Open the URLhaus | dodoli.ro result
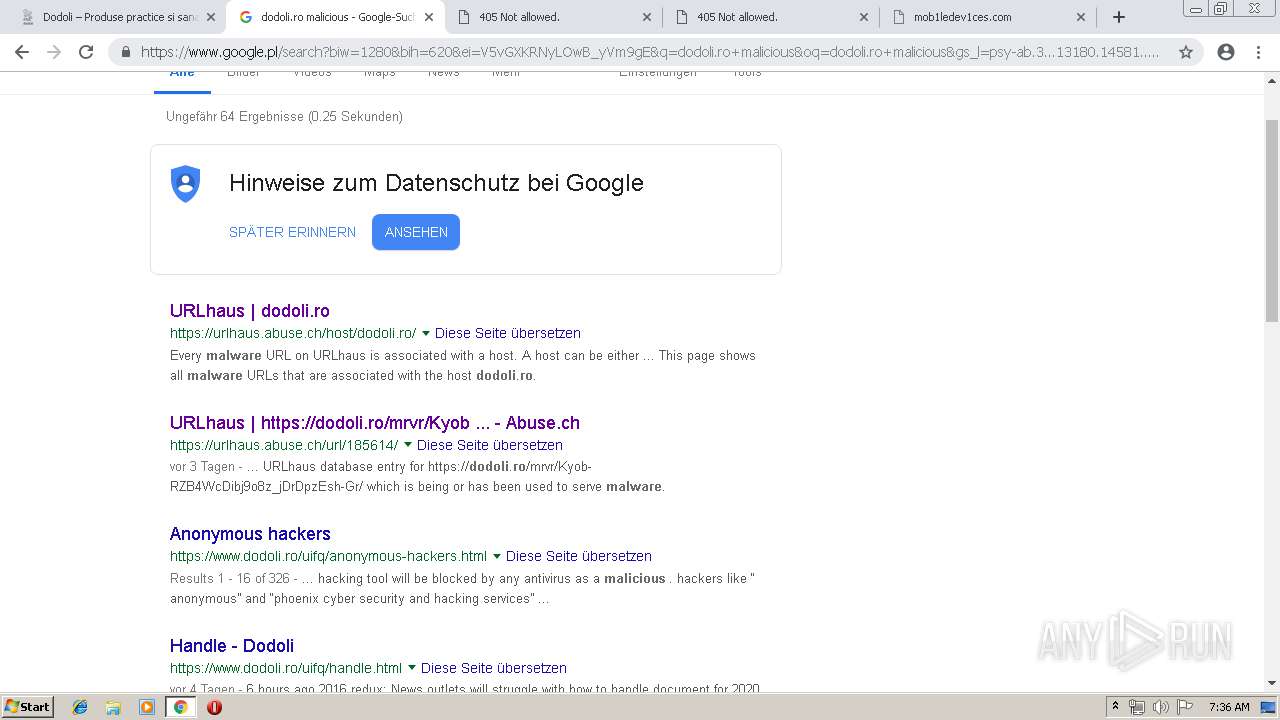This screenshot has width=1280, height=720. pyautogui.click(x=250, y=311)
